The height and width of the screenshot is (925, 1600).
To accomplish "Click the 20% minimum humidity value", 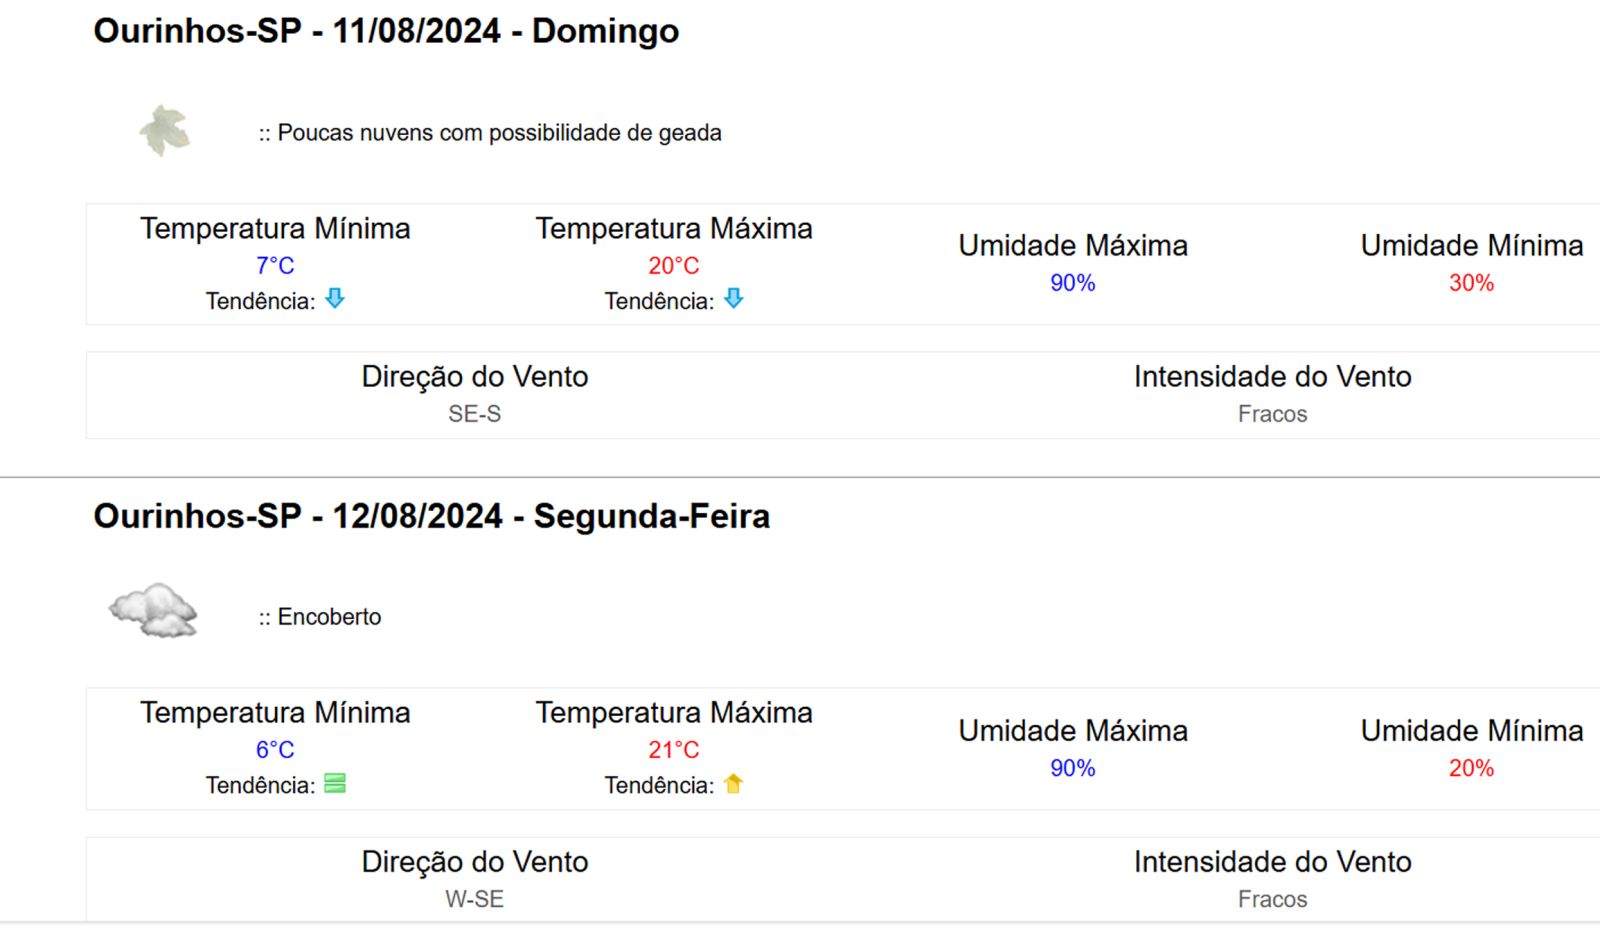I will 1471,768.
